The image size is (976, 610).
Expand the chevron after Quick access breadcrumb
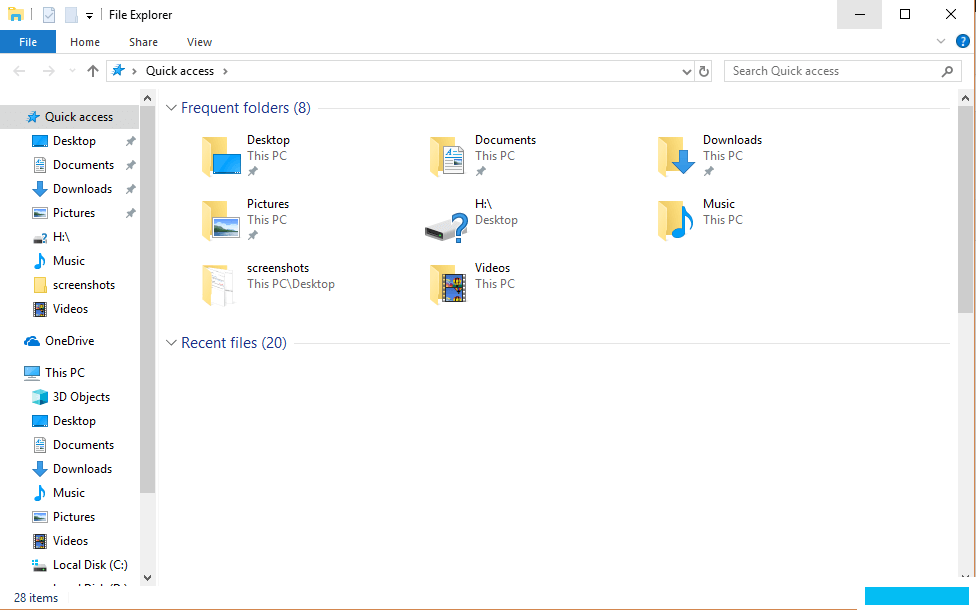(x=225, y=71)
